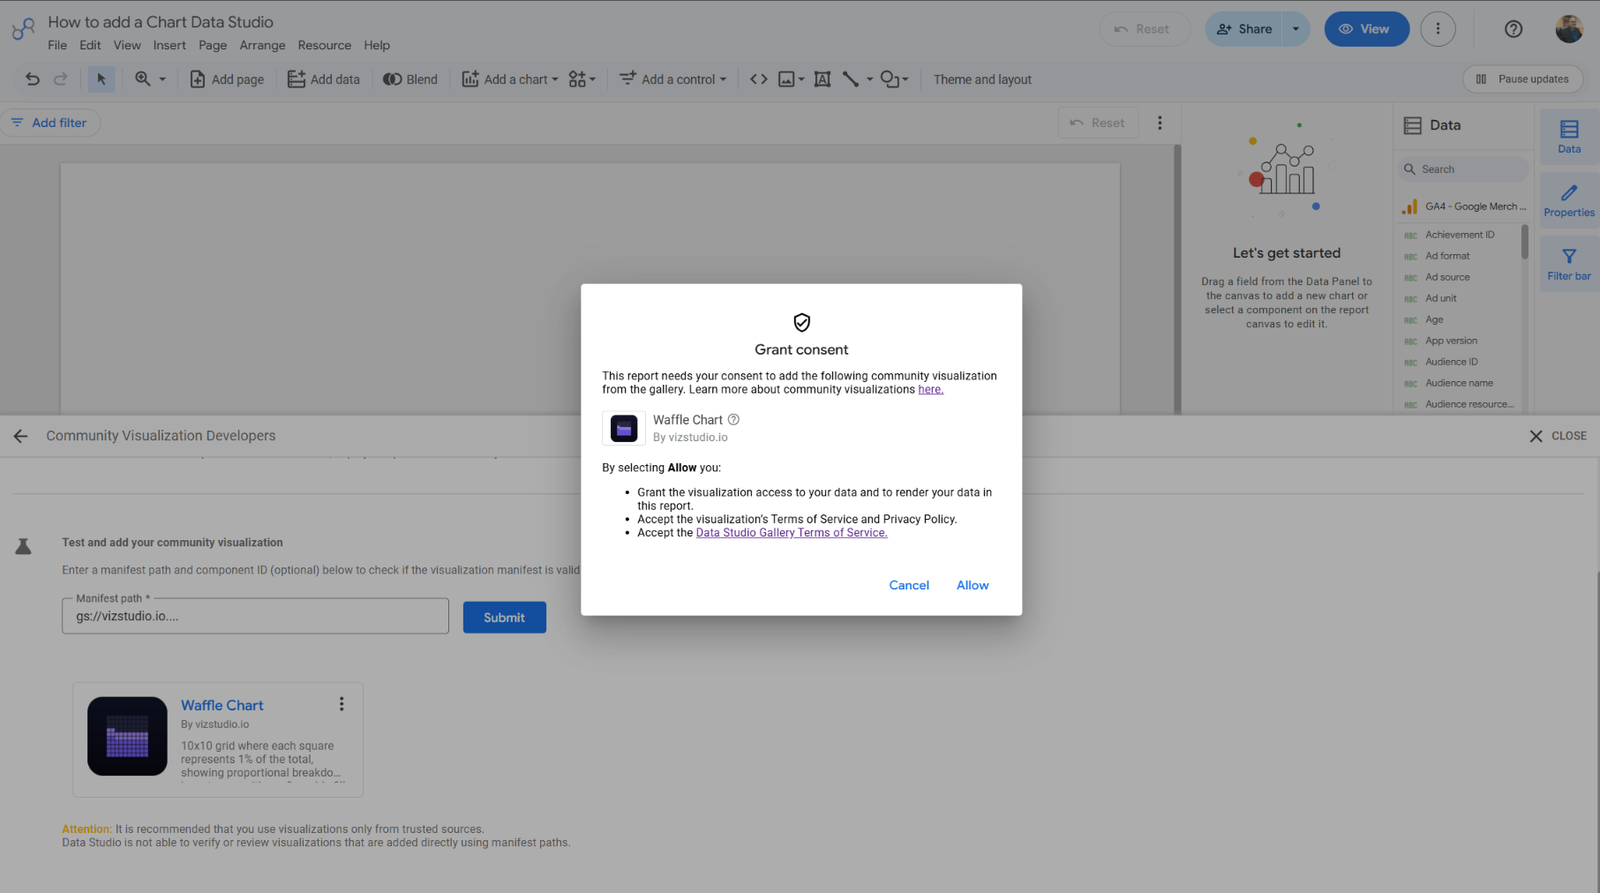Image resolution: width=1600 pixels, height=893 pixels.
Task: Expand the Share dropdown arrow
Action: pos(1296,29)
